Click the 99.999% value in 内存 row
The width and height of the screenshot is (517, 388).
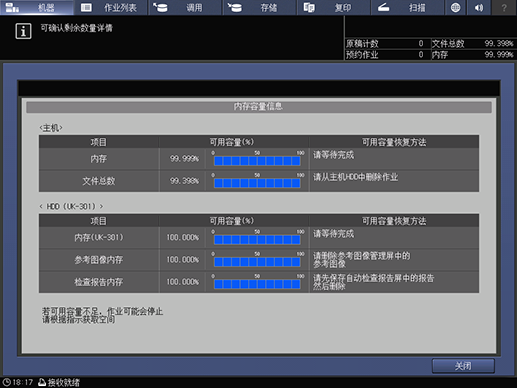[184, 159]
